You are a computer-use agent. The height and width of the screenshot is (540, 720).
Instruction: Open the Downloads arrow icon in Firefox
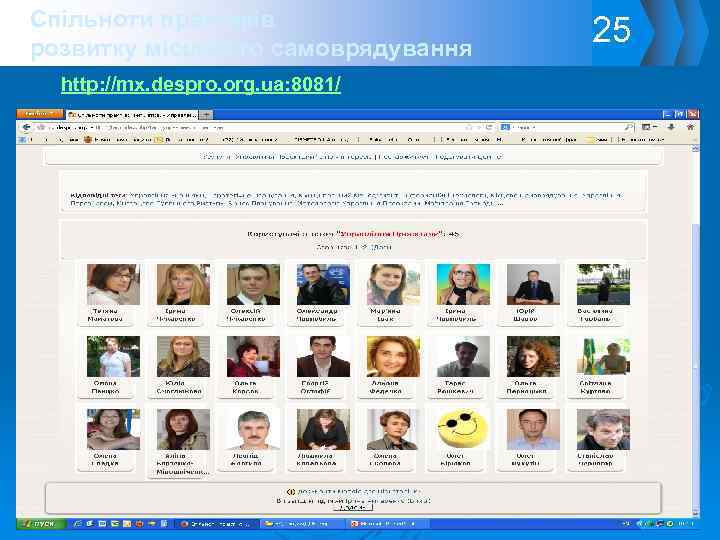pyautogui.click(x=671, y=127)
